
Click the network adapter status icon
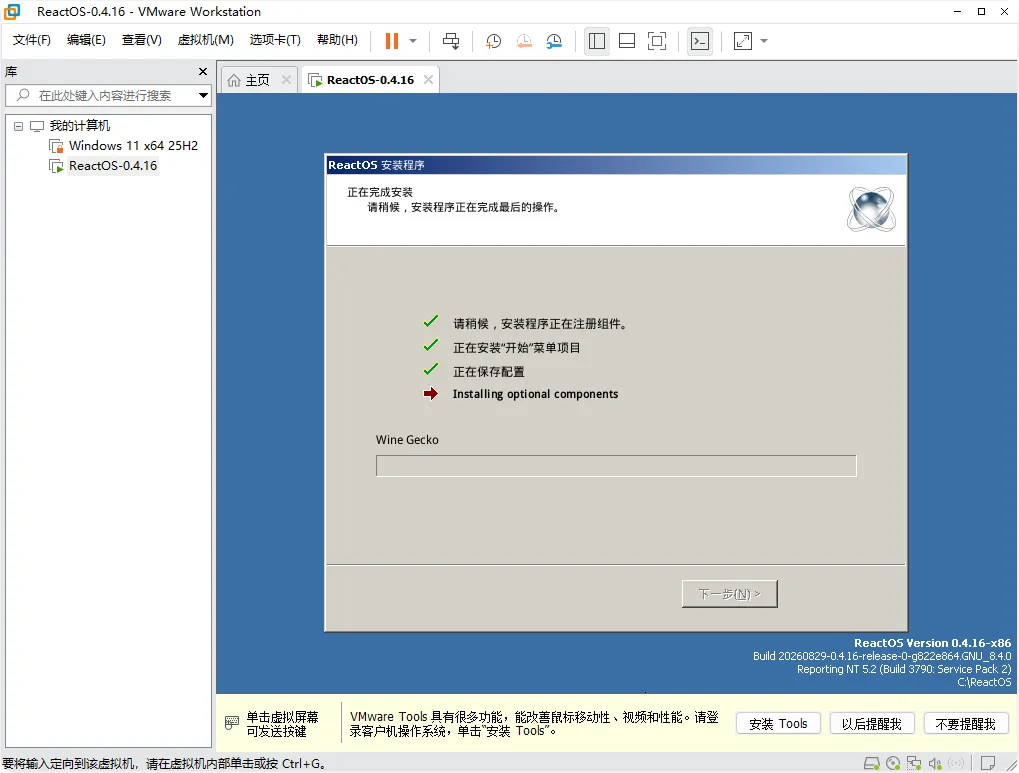click(x=914, y=763)
